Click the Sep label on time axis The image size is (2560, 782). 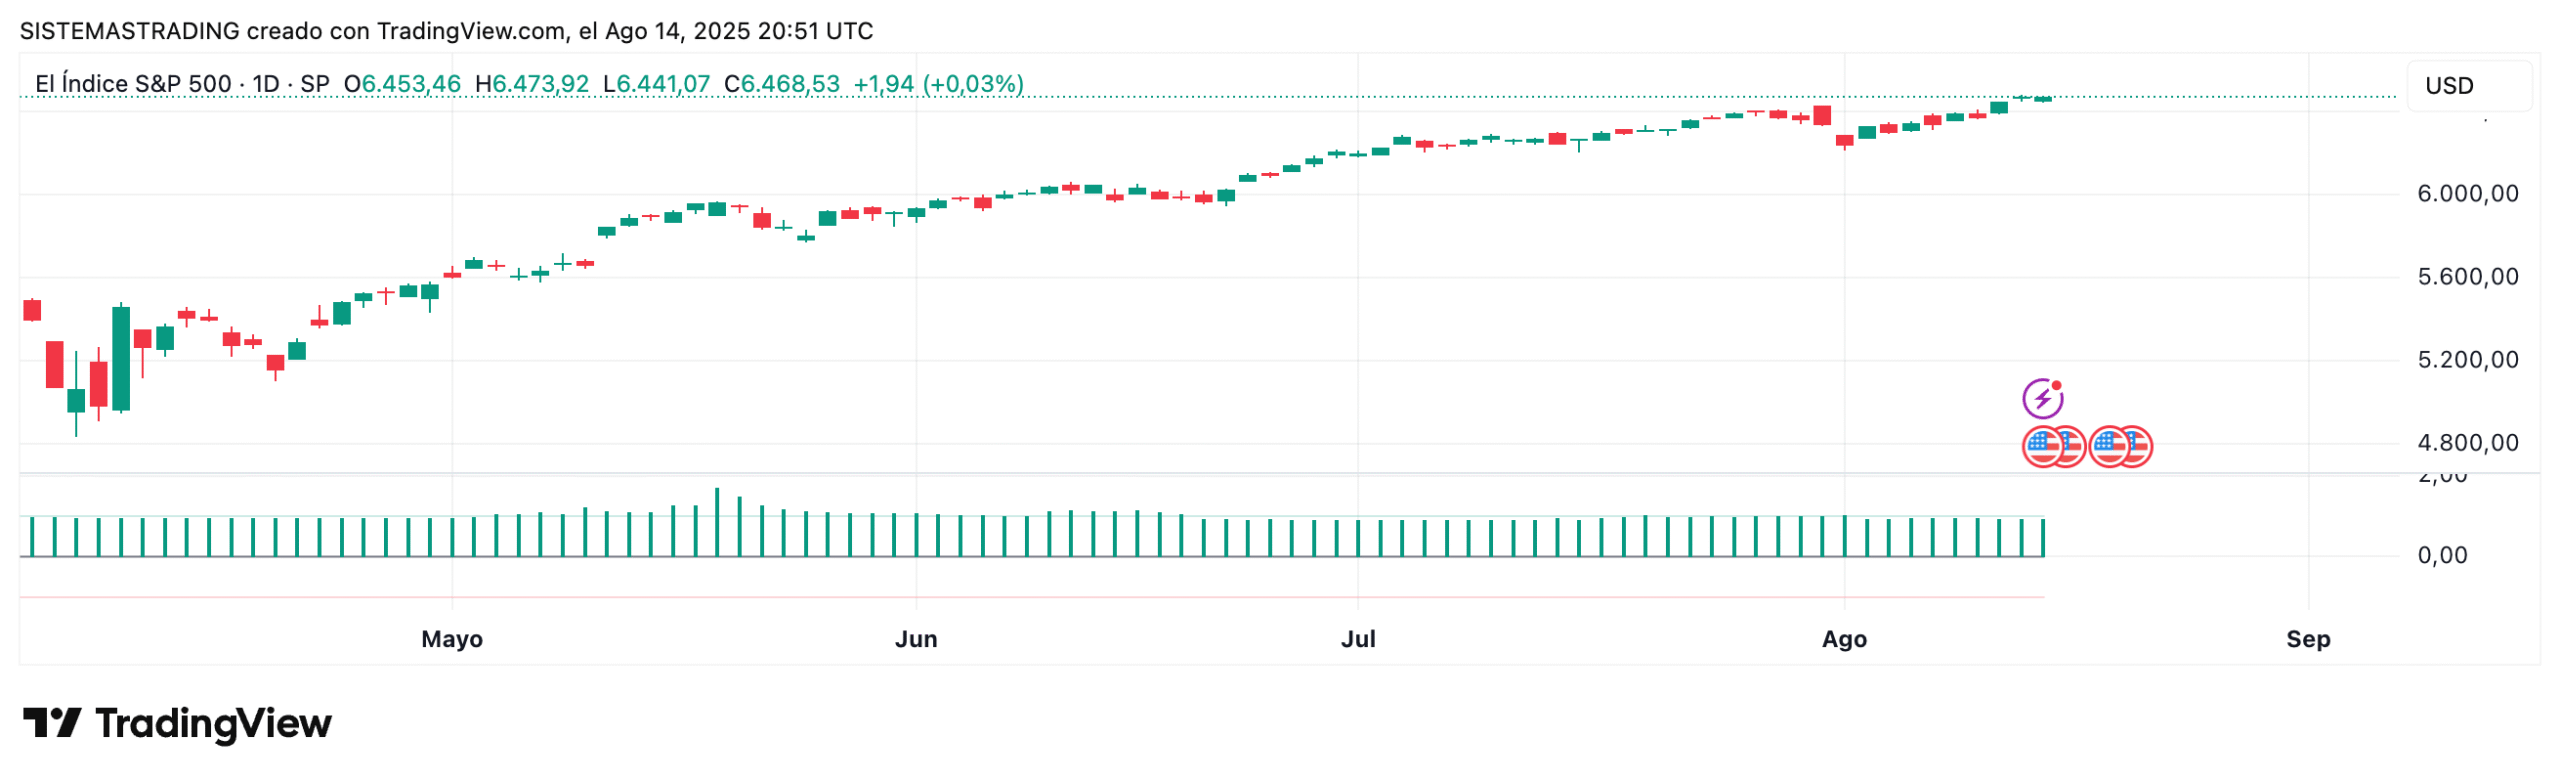coord(2306,638)
